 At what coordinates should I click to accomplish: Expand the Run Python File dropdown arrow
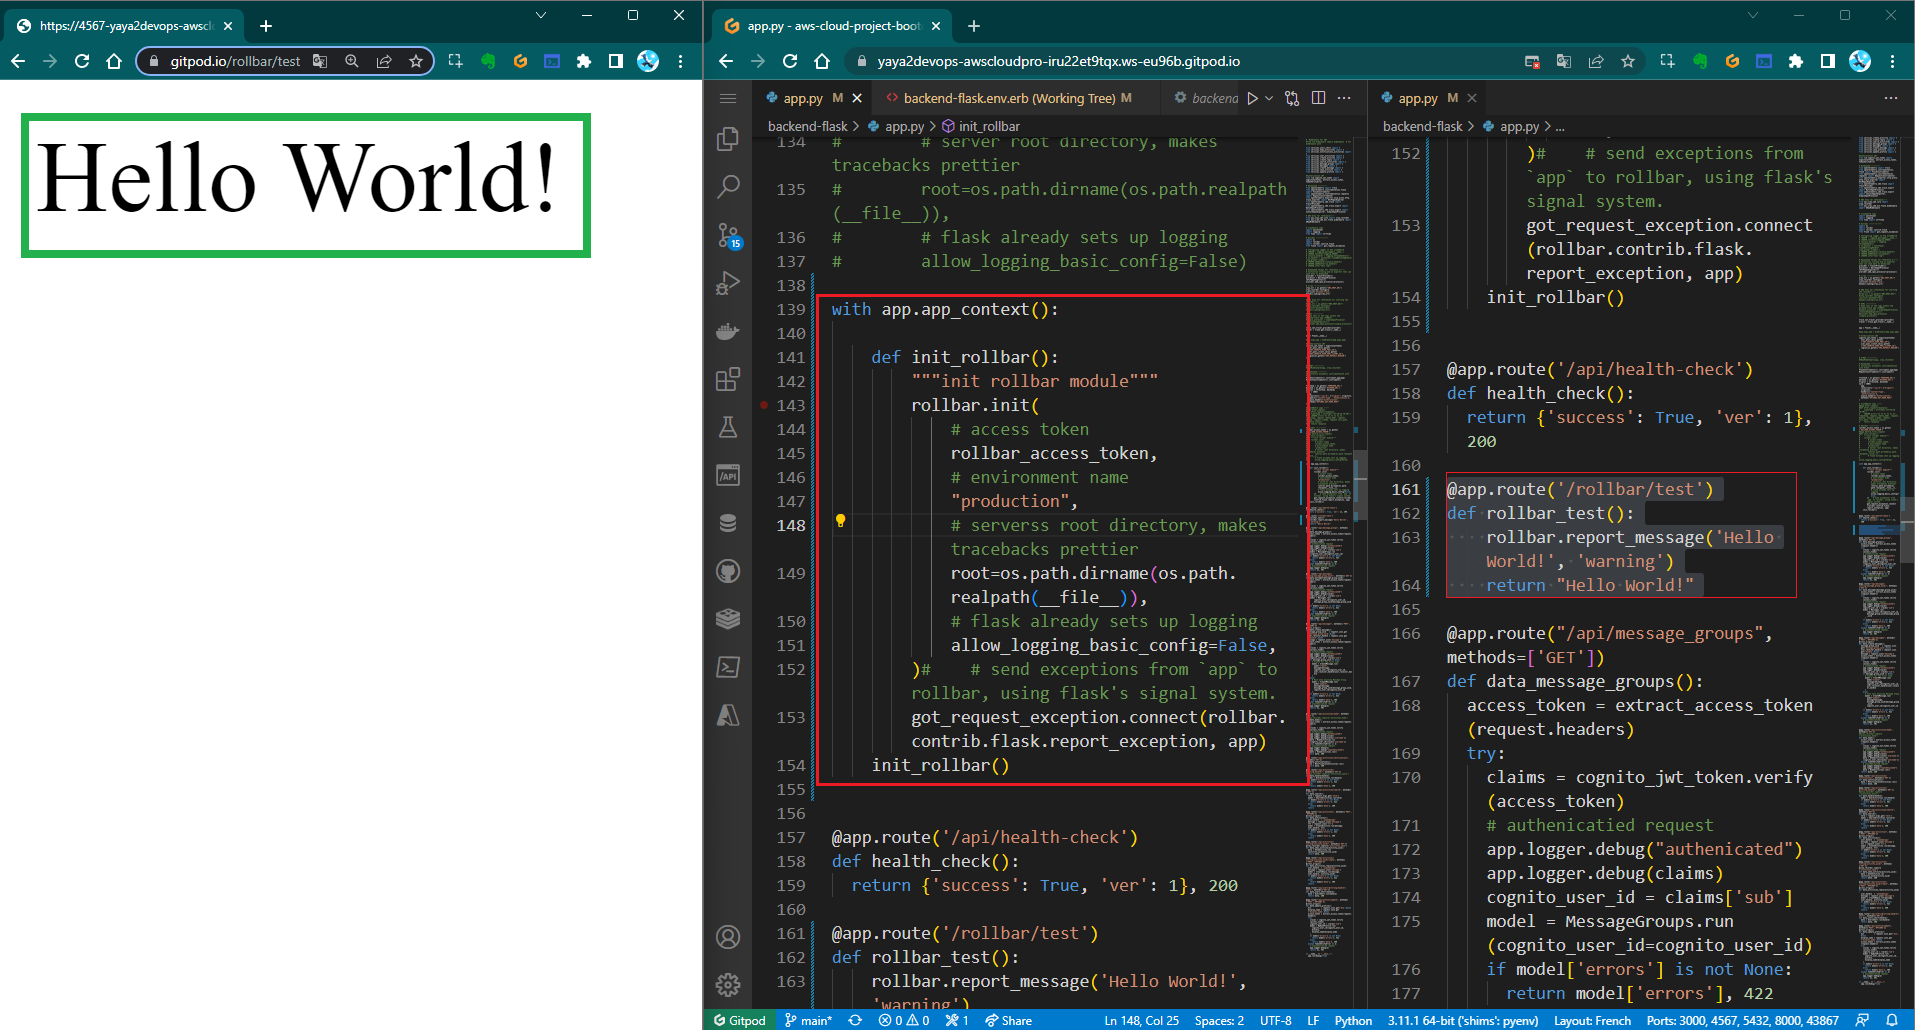click(x=1269, y=98)
